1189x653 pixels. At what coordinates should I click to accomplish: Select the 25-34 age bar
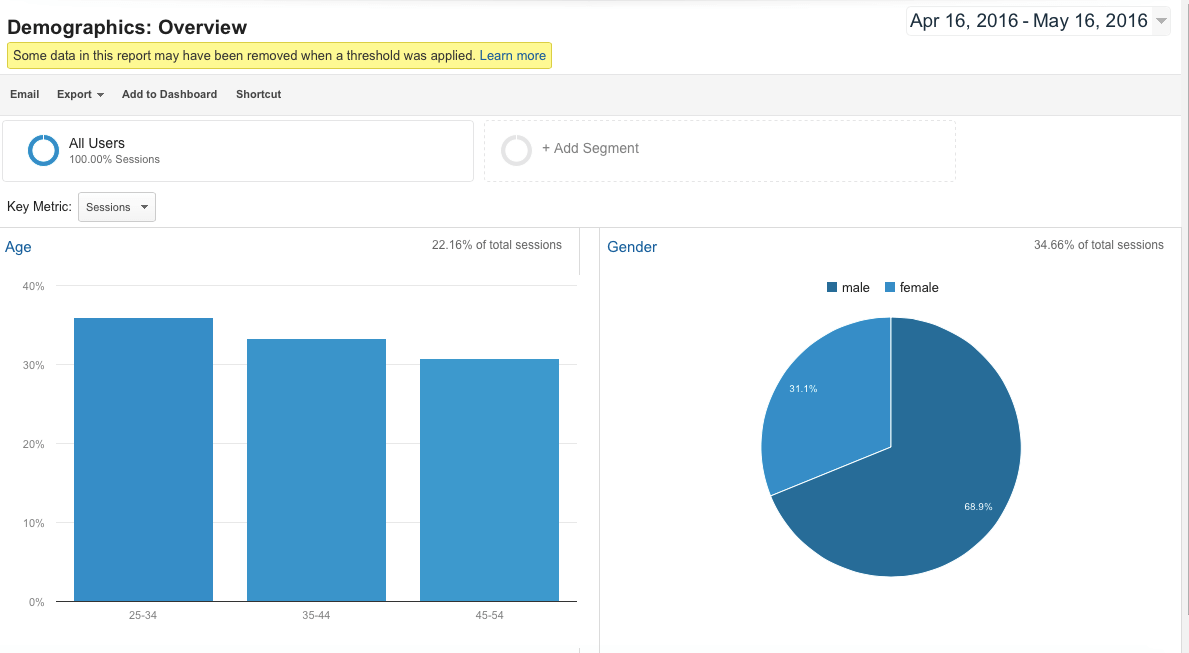143,460
